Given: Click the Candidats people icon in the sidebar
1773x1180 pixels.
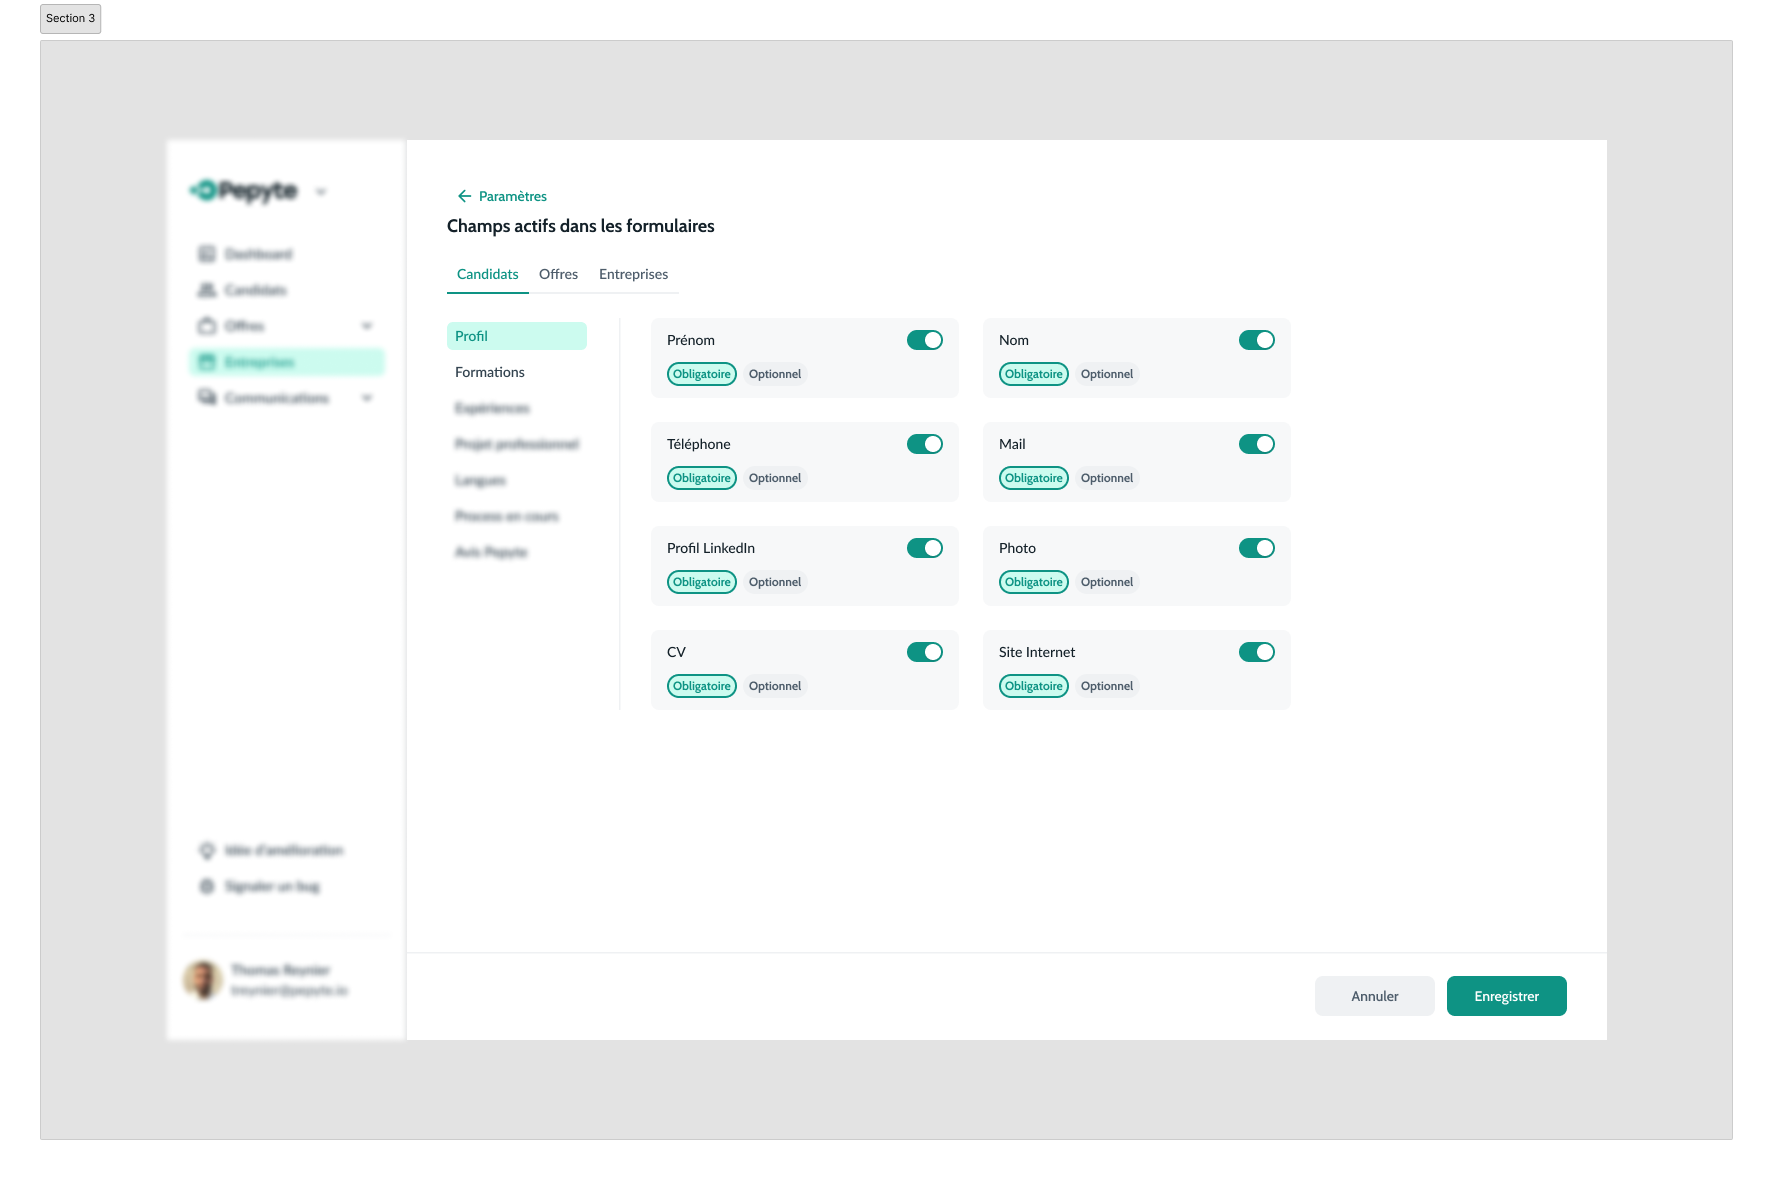Looking at the screenshot, I should coord(207,290).
